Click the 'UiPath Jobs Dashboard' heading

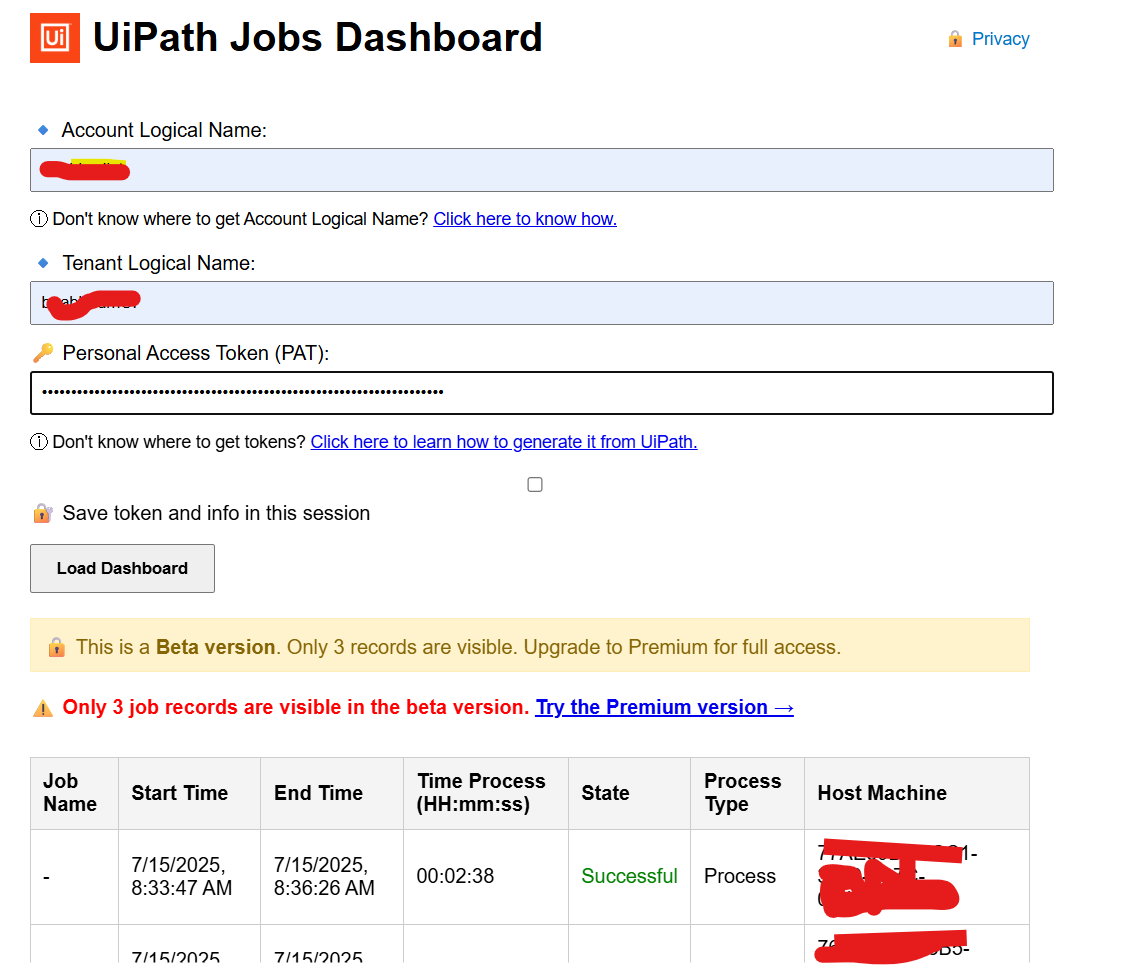(x=318, y=38)
